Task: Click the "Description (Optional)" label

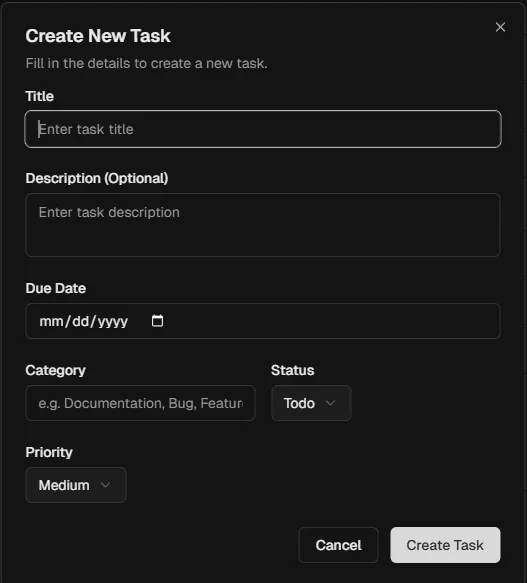Action: click(x=97, y=178)
